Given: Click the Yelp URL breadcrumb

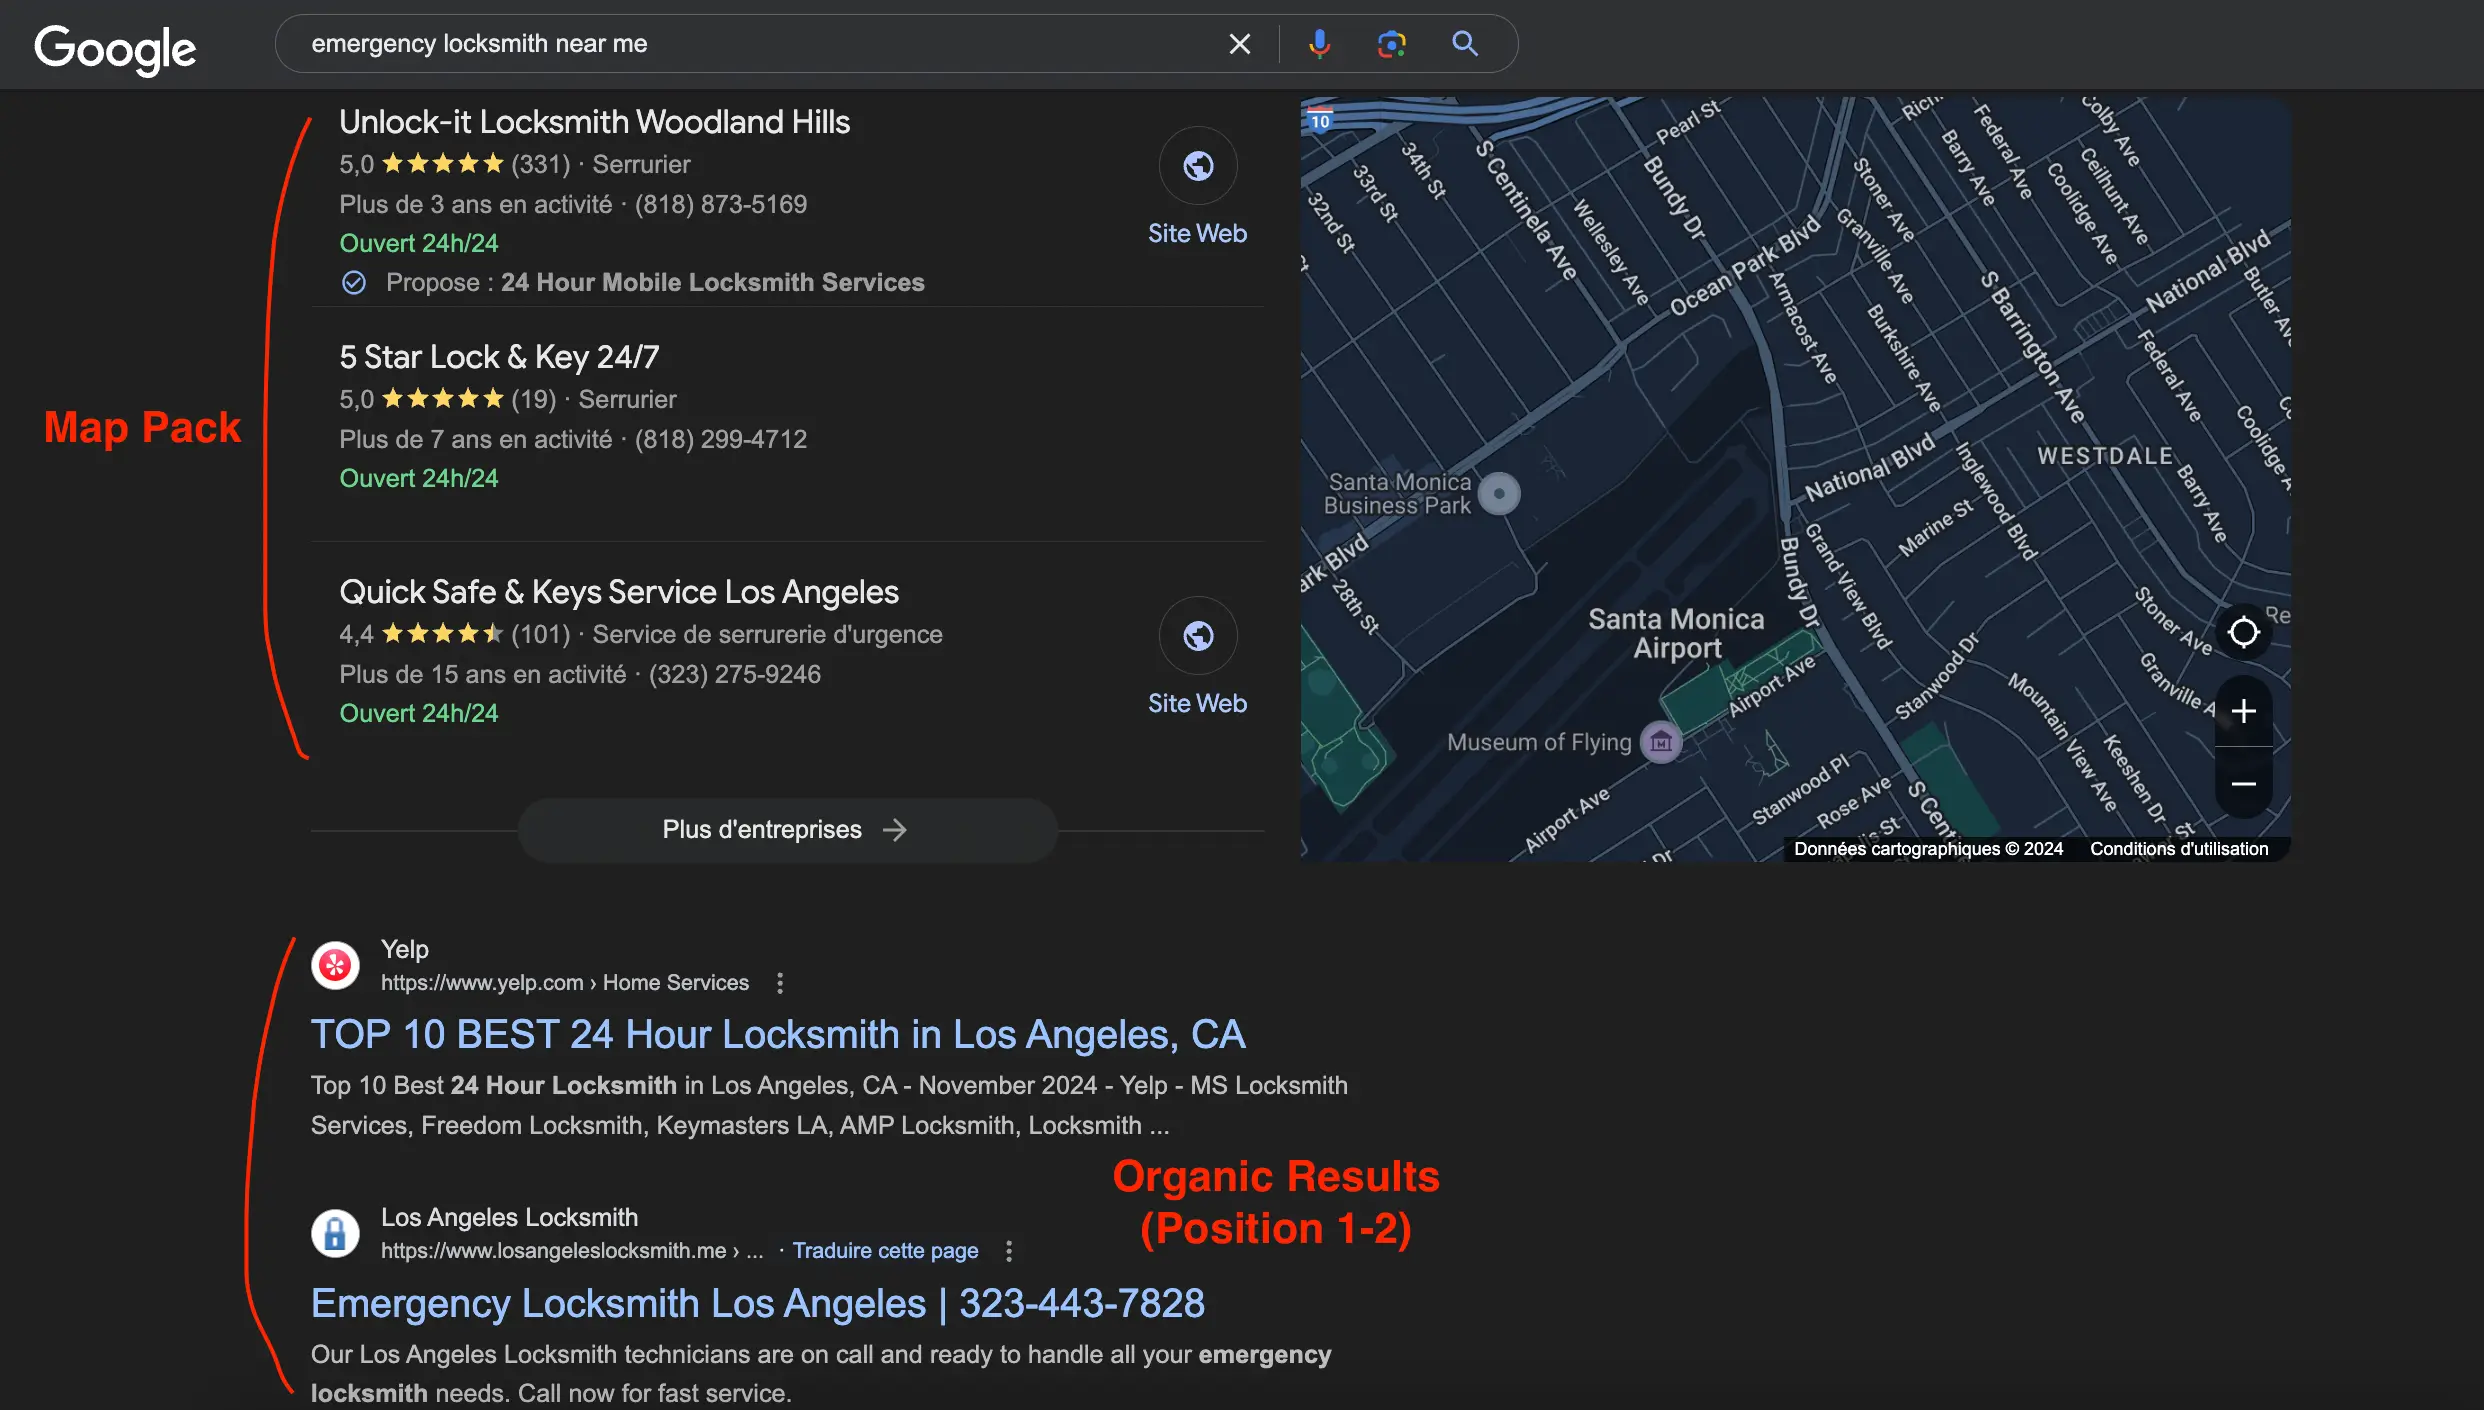Looking at the screenshot, I should point(564,983).
